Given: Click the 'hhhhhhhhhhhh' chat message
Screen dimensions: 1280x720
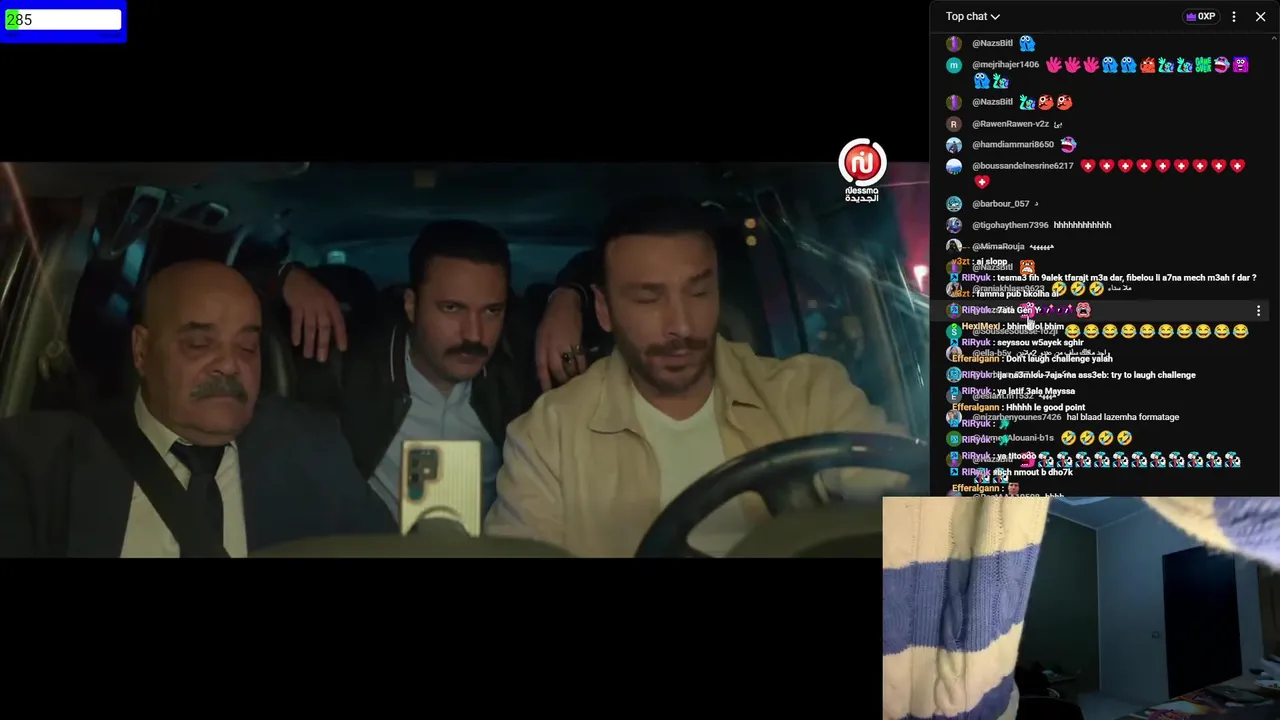Looking at the screenshot, I should point(1082,225).
